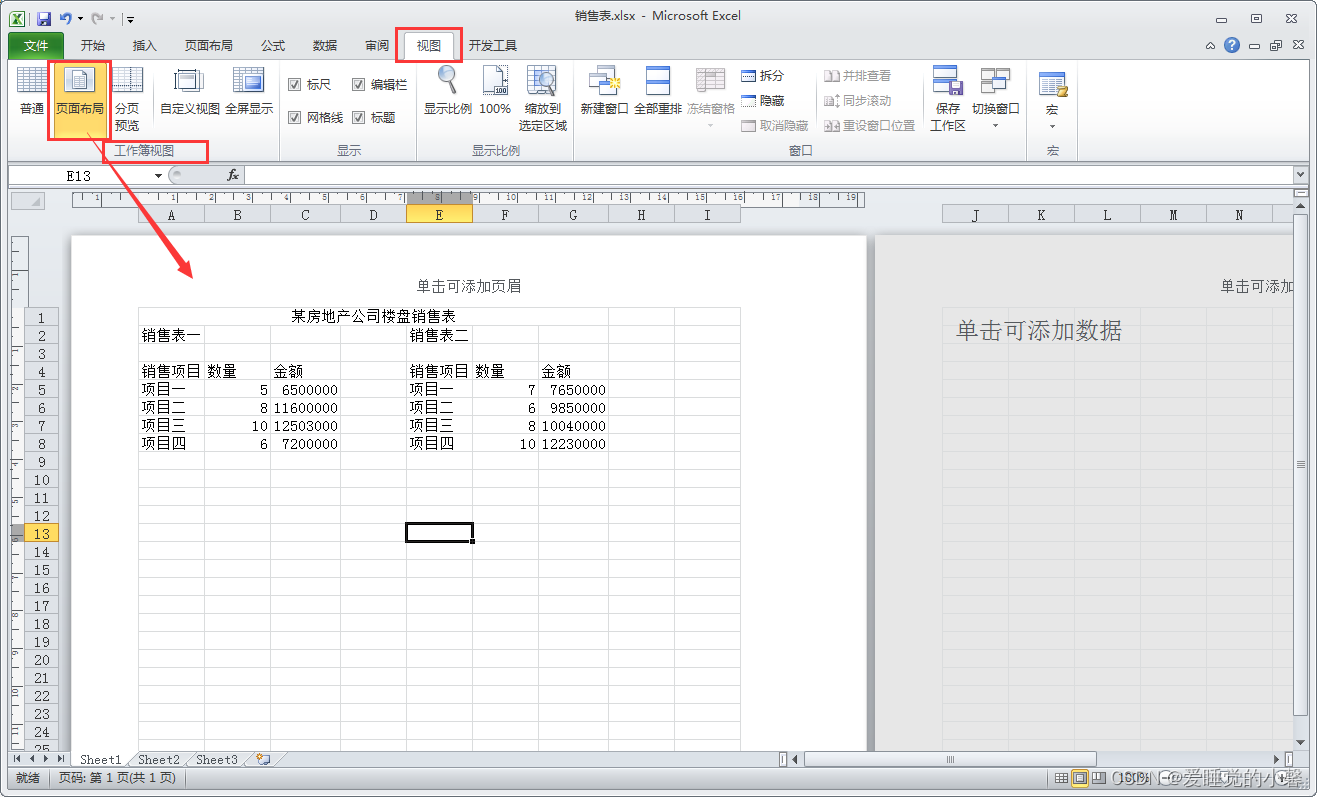Zoom to selection (缩放到选定区域)
1317x797 pixels.
point(542,98)
